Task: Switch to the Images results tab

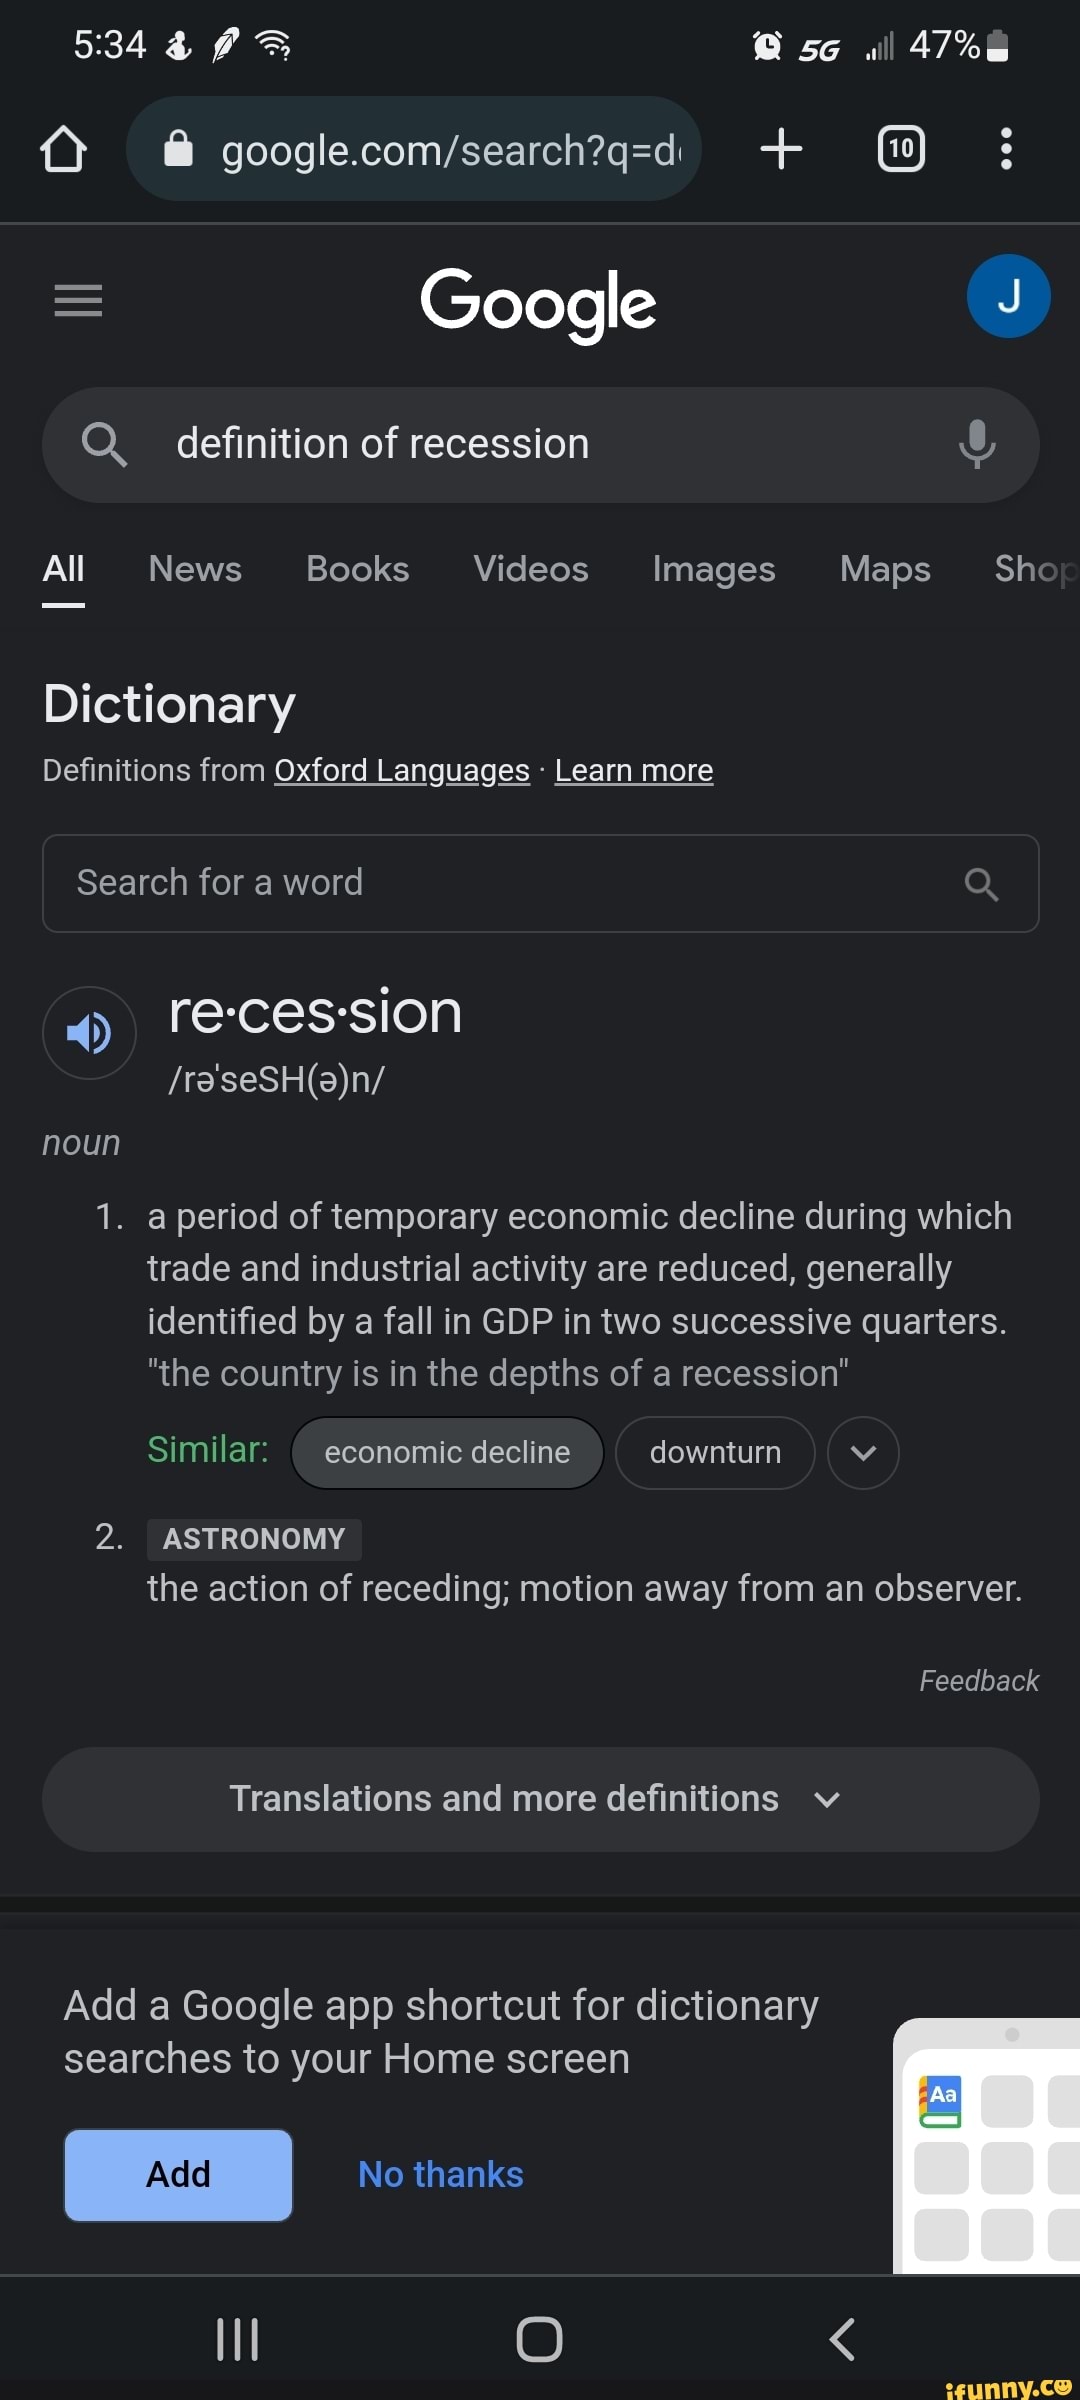Action: (712, 569)
